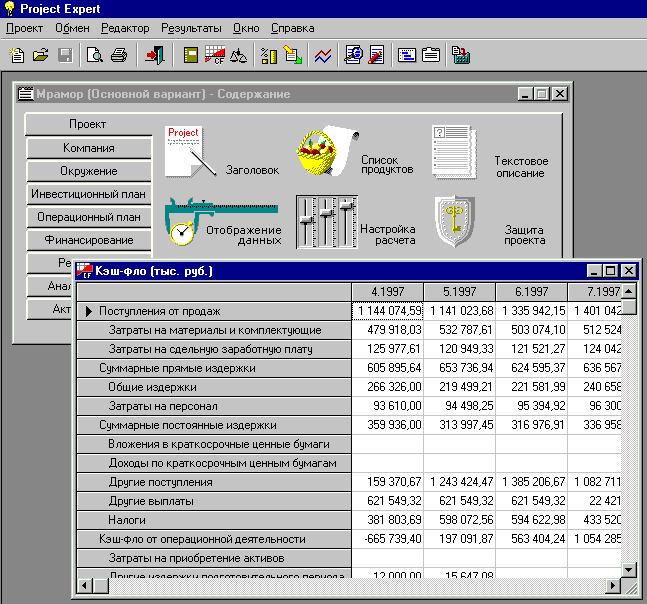Minimize the Мрамор Содержание window
The height and width of the screenshot is (604, 647).
(x=525, y=94)
